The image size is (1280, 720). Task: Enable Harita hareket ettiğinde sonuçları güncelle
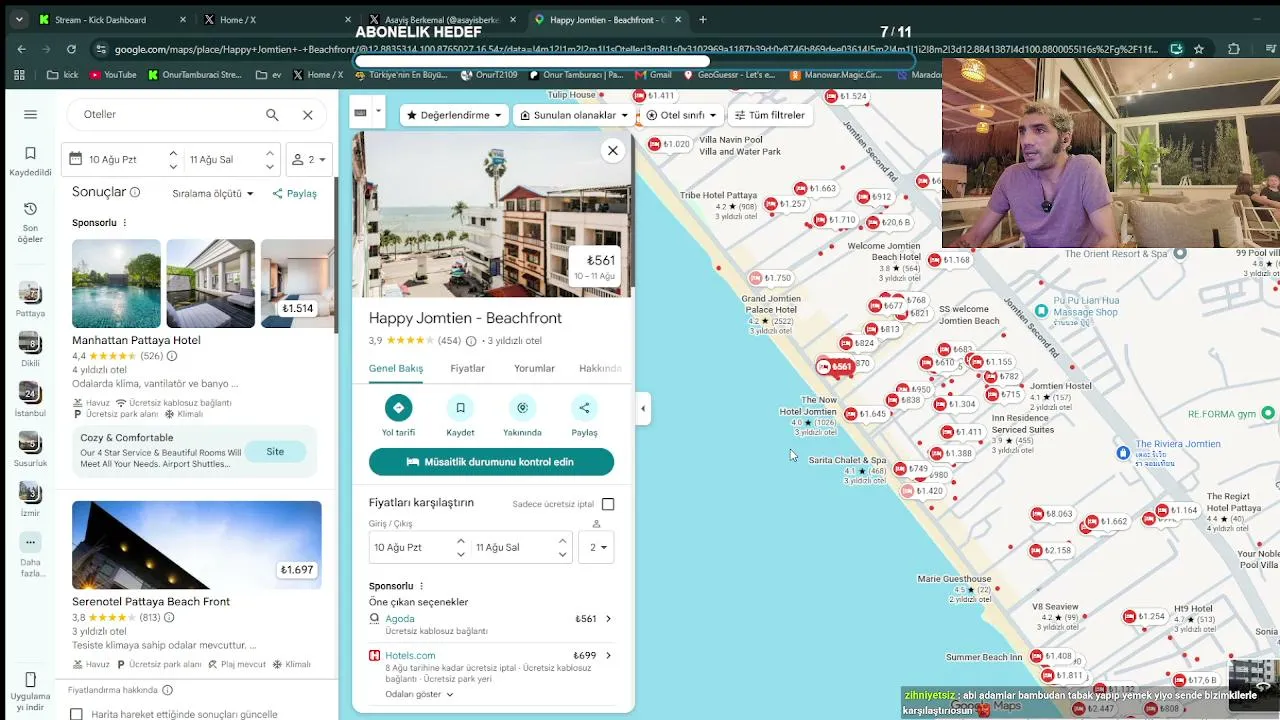pos(76,714)
